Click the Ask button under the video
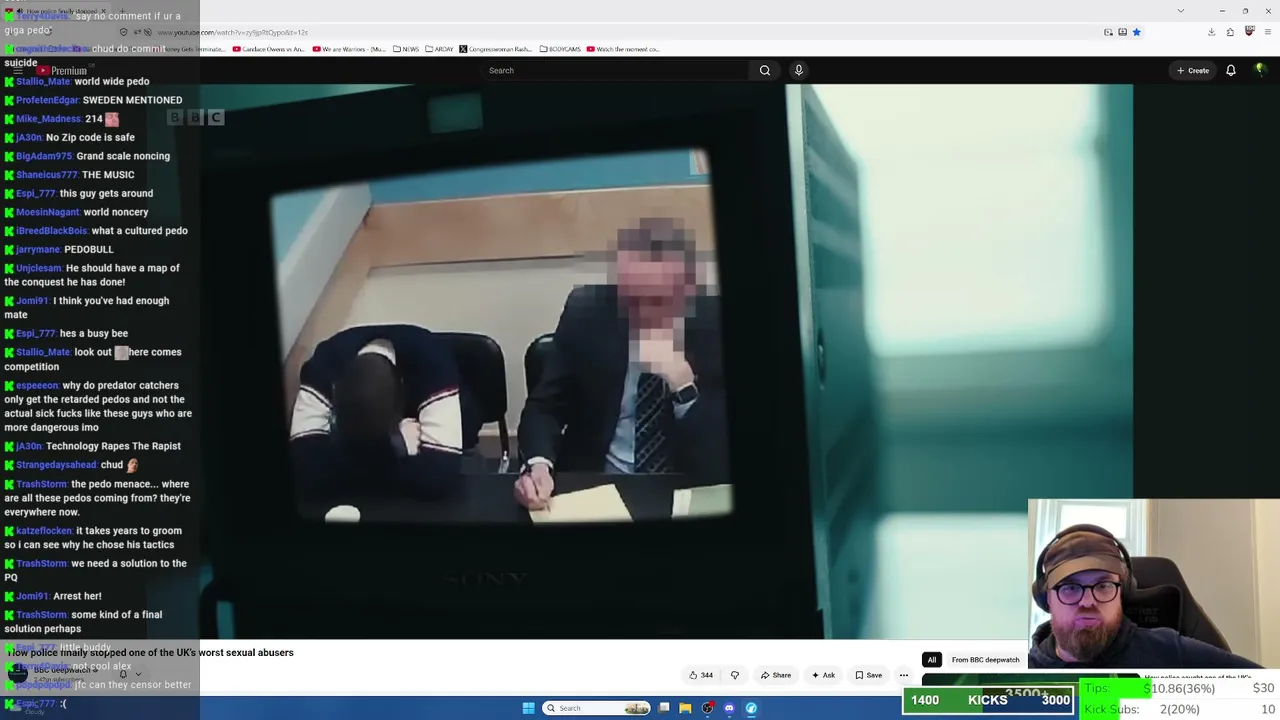Viewport: 1280px width, 720px height. coord(824,675)
